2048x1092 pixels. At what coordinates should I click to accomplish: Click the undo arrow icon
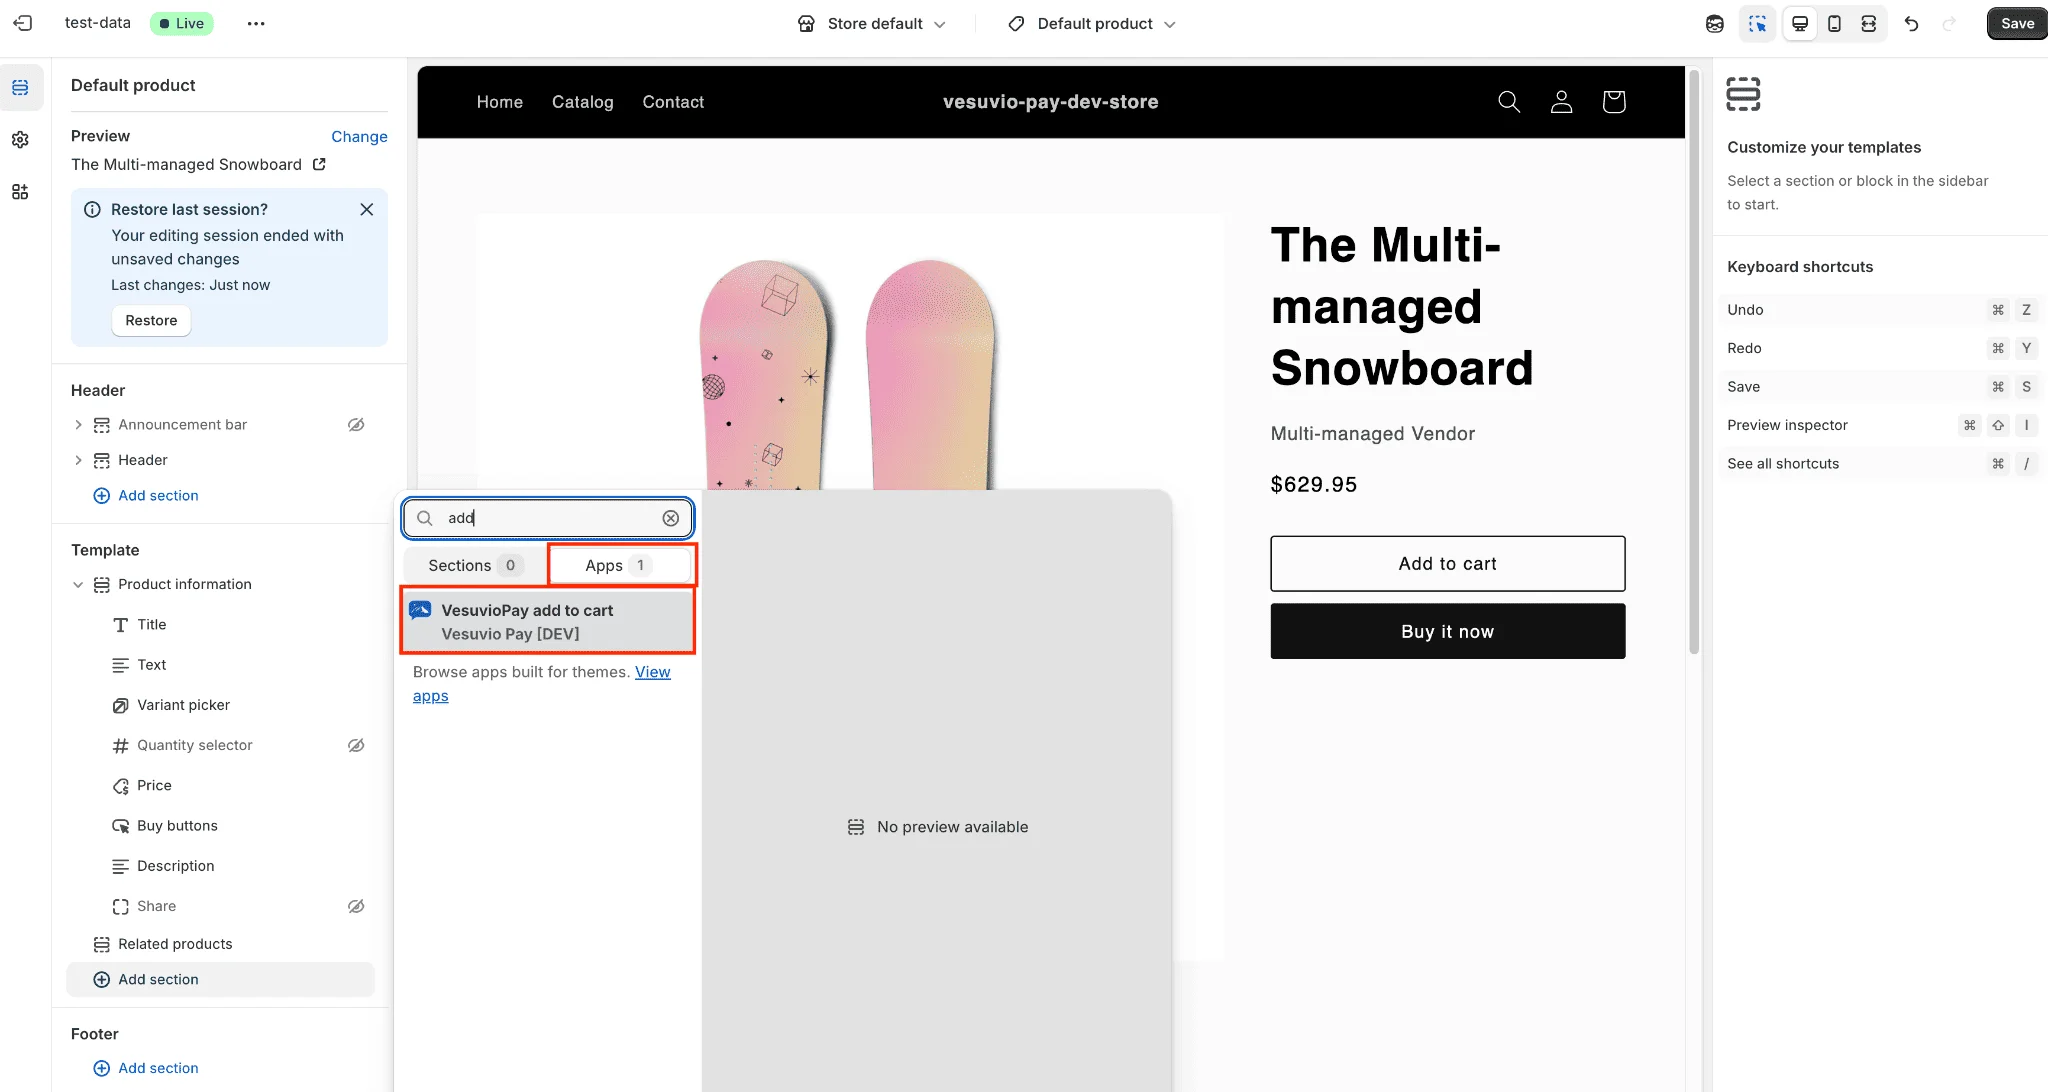point(1911,24)
